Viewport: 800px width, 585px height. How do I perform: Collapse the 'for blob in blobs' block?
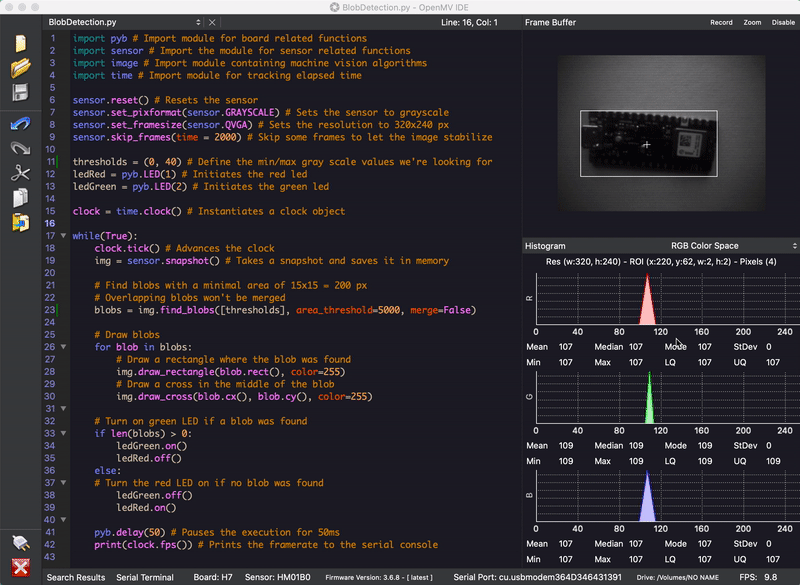point(62,347)
